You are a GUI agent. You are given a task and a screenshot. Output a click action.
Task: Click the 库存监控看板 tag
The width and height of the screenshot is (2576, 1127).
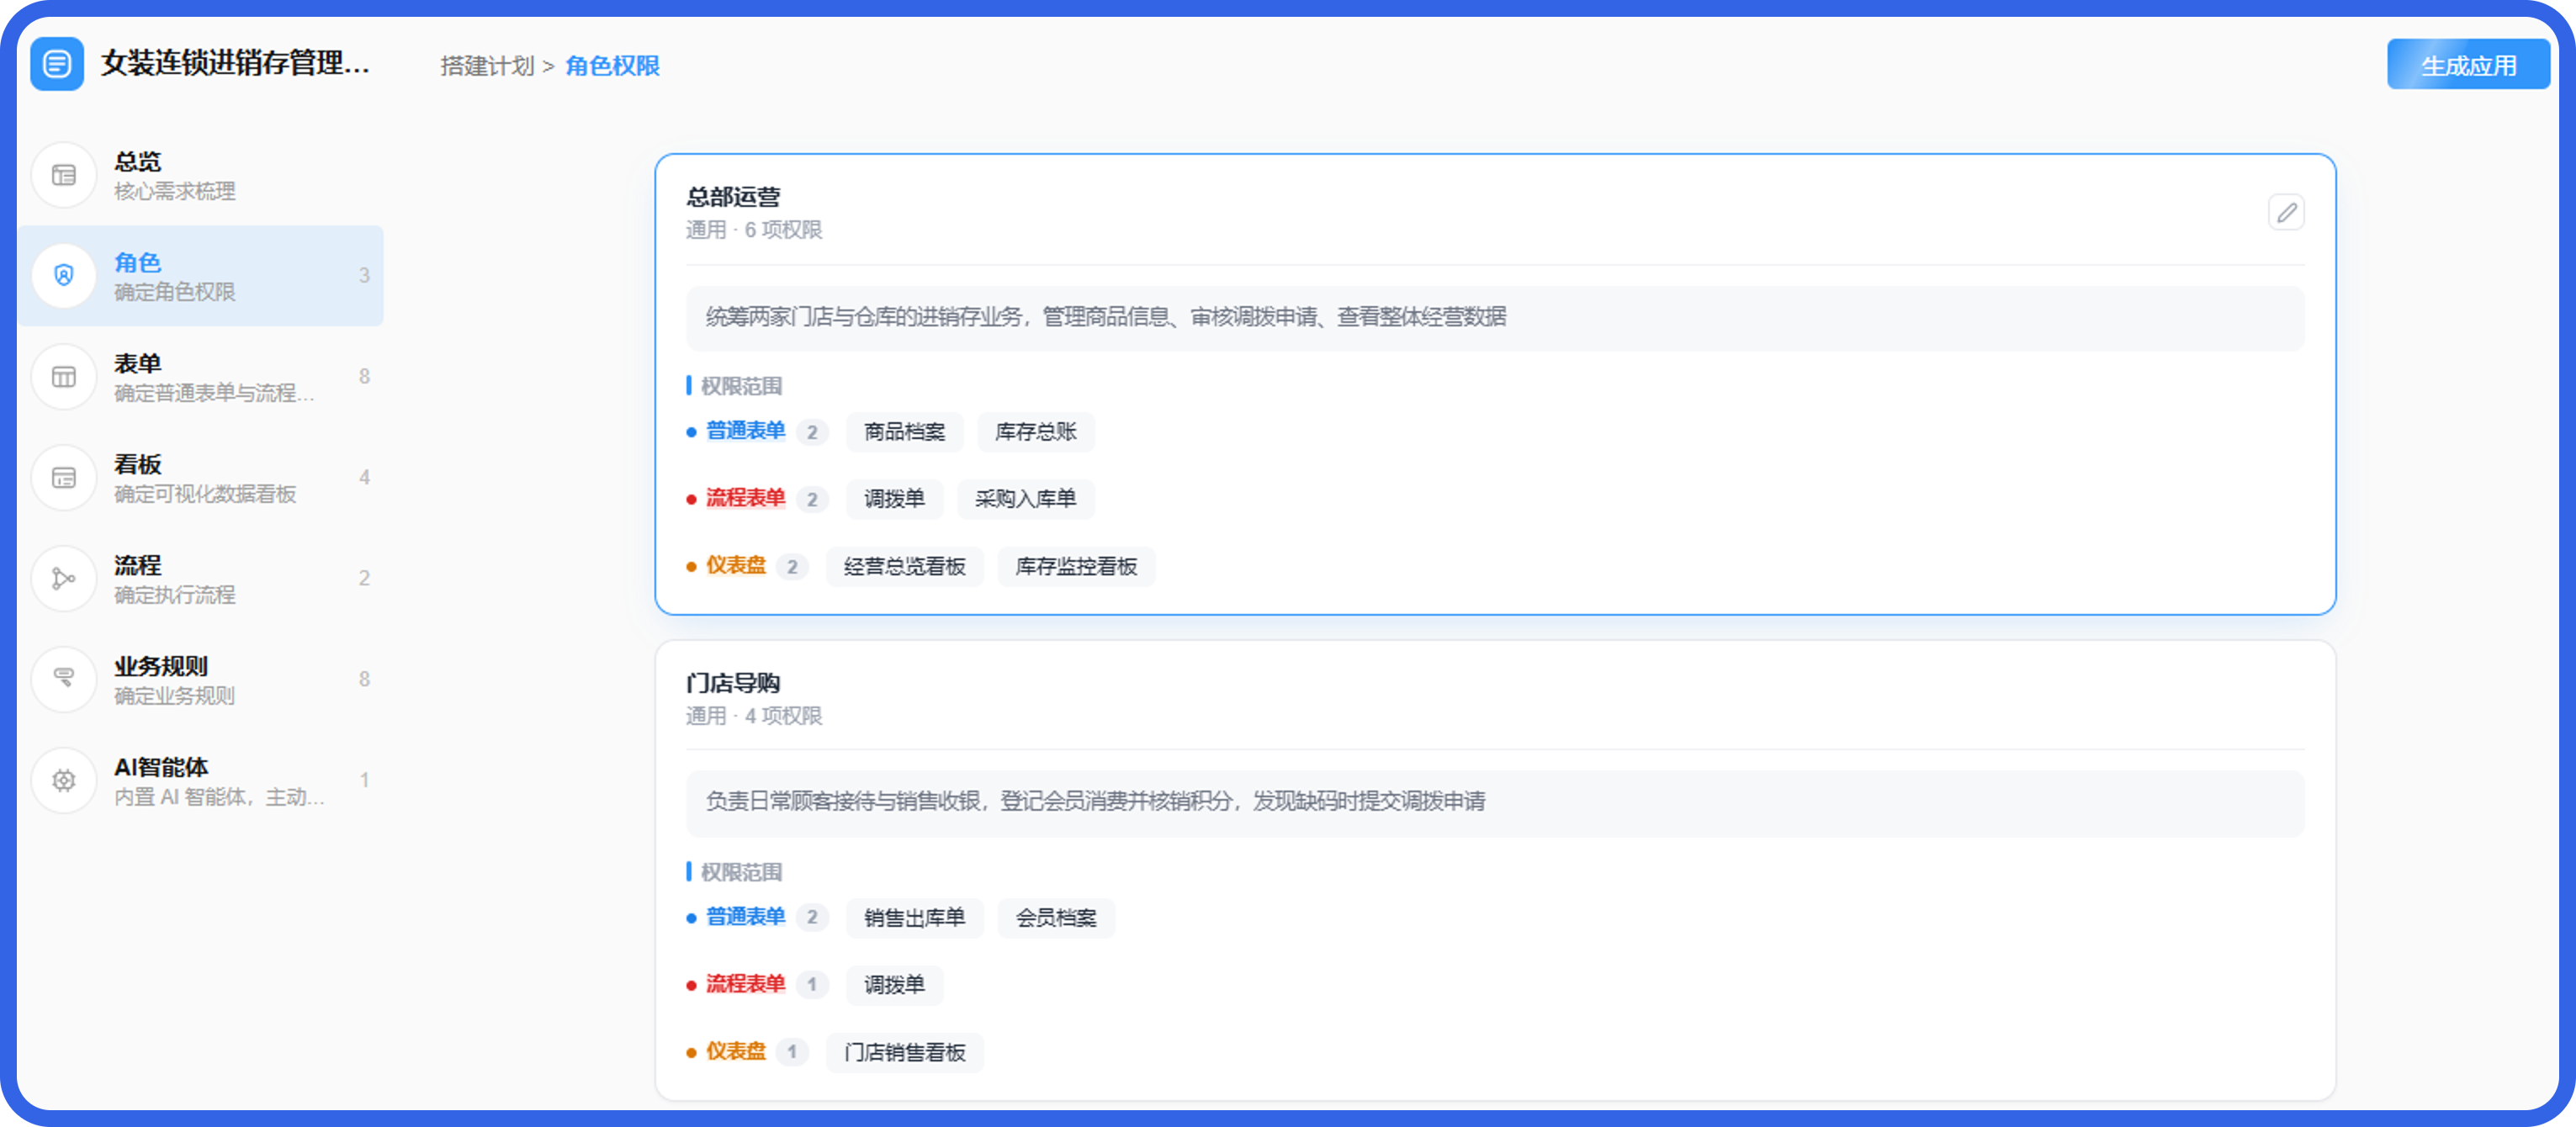pyautogui.click(x=1076, y=567)
